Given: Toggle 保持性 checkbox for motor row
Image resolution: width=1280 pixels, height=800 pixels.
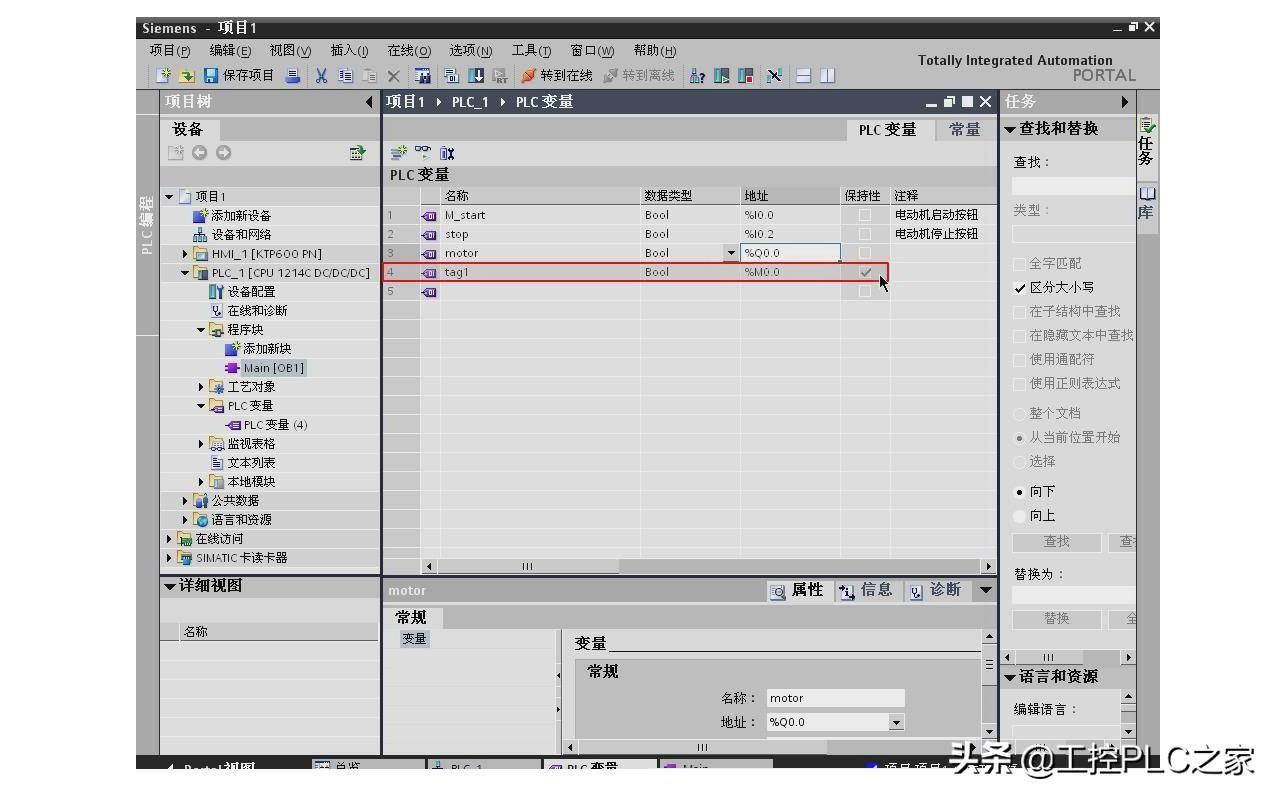Looking at the screenshot, I should pyautogui.click(x=865, y=253).
